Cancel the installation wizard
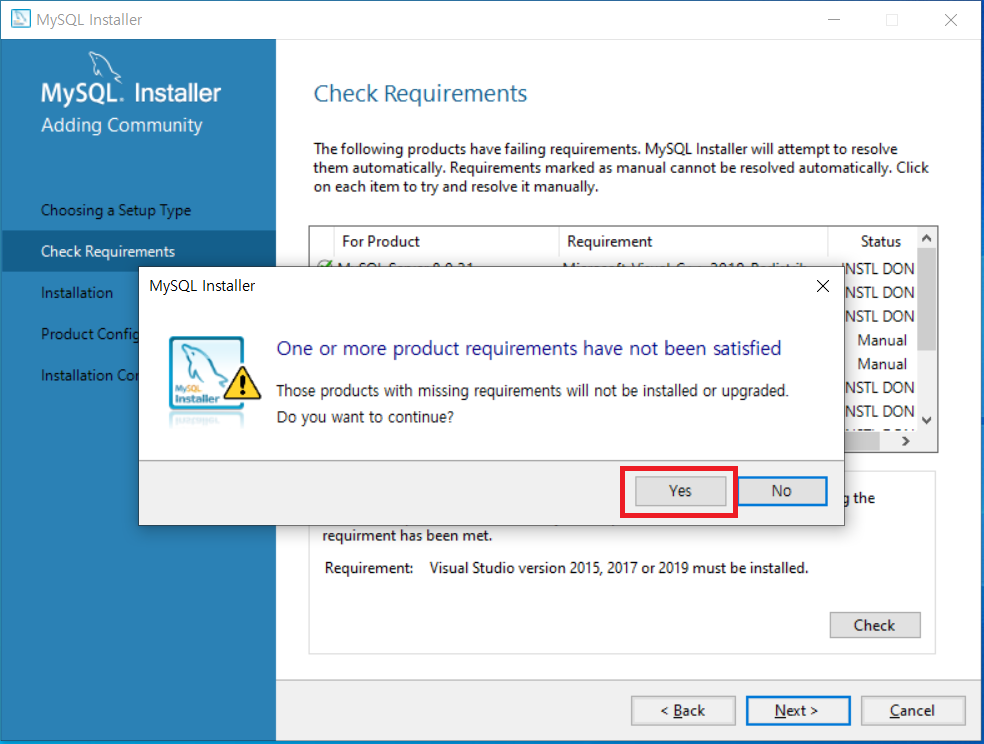 pos(912,710)
